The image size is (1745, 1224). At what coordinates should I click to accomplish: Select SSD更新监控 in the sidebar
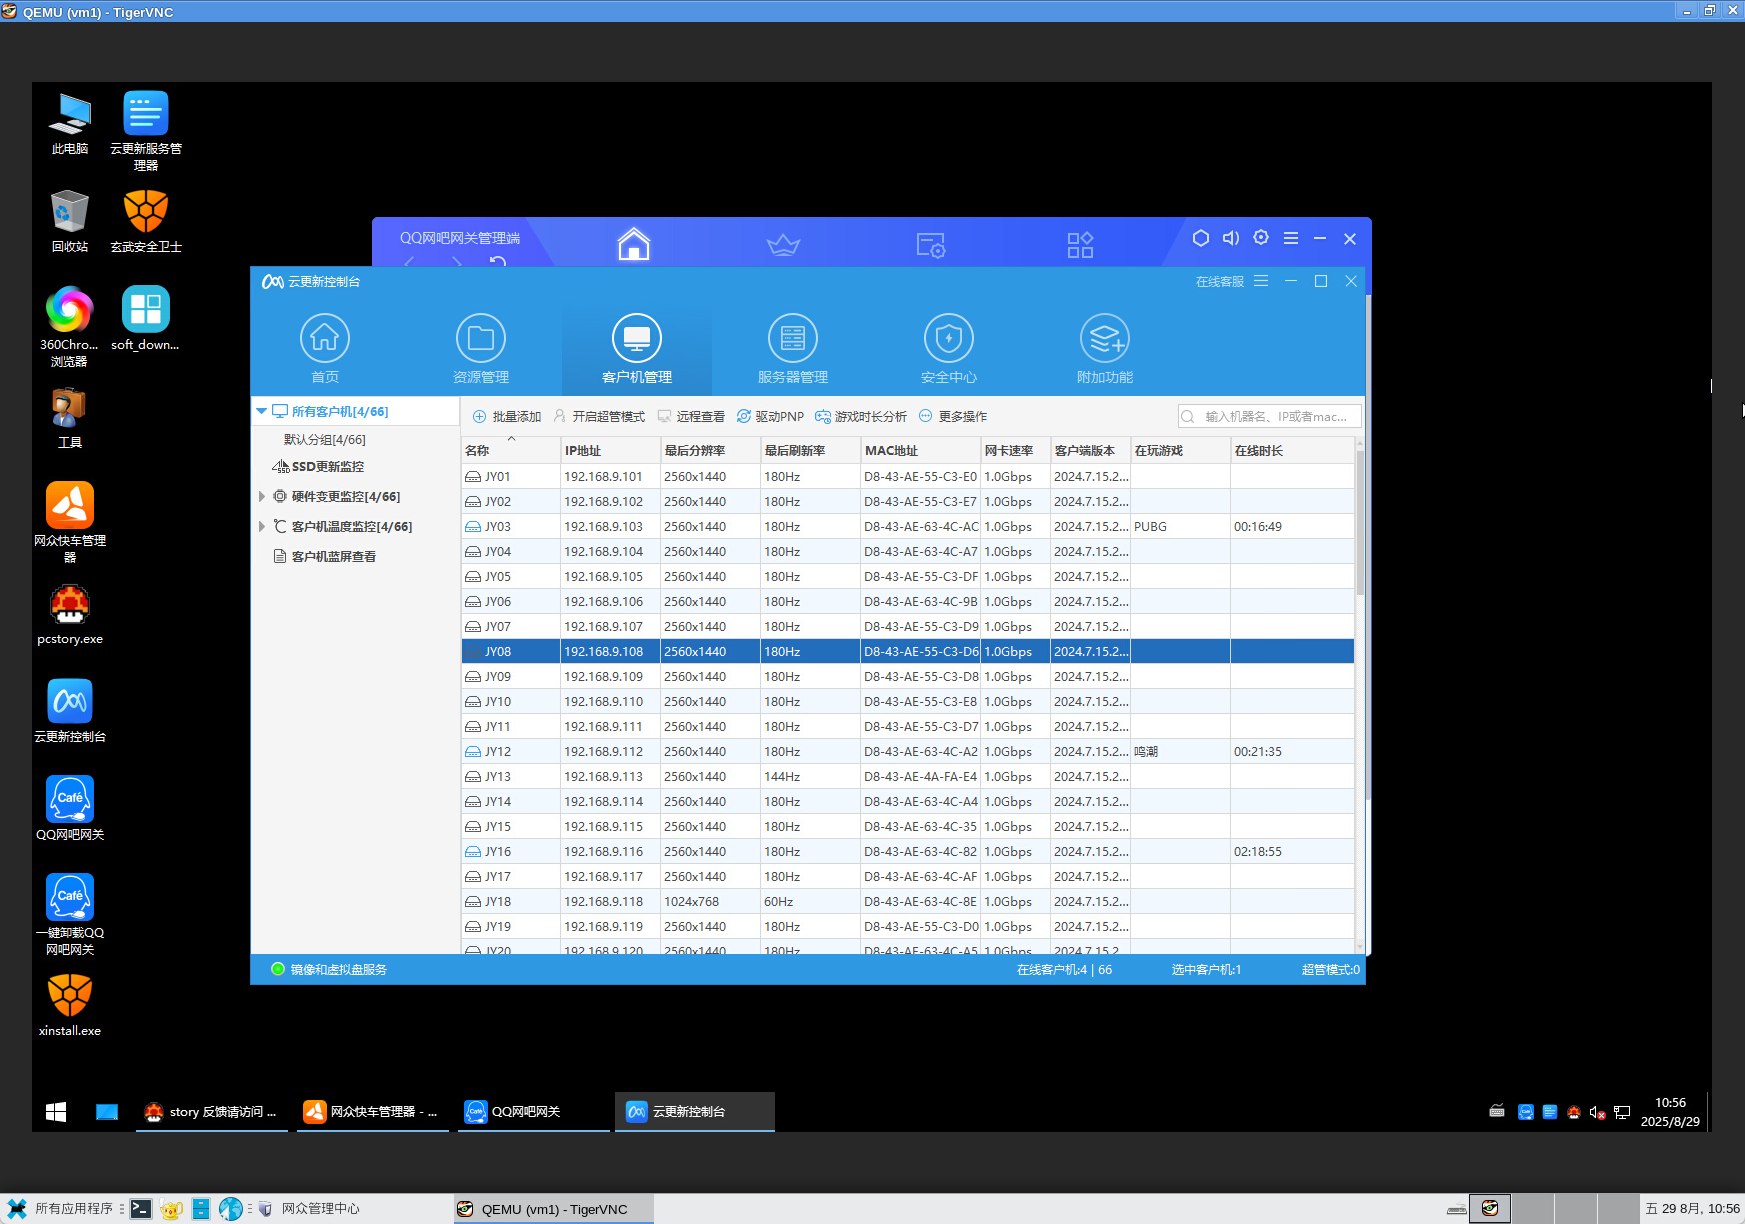pyautogui.click(x=327, y=467)
